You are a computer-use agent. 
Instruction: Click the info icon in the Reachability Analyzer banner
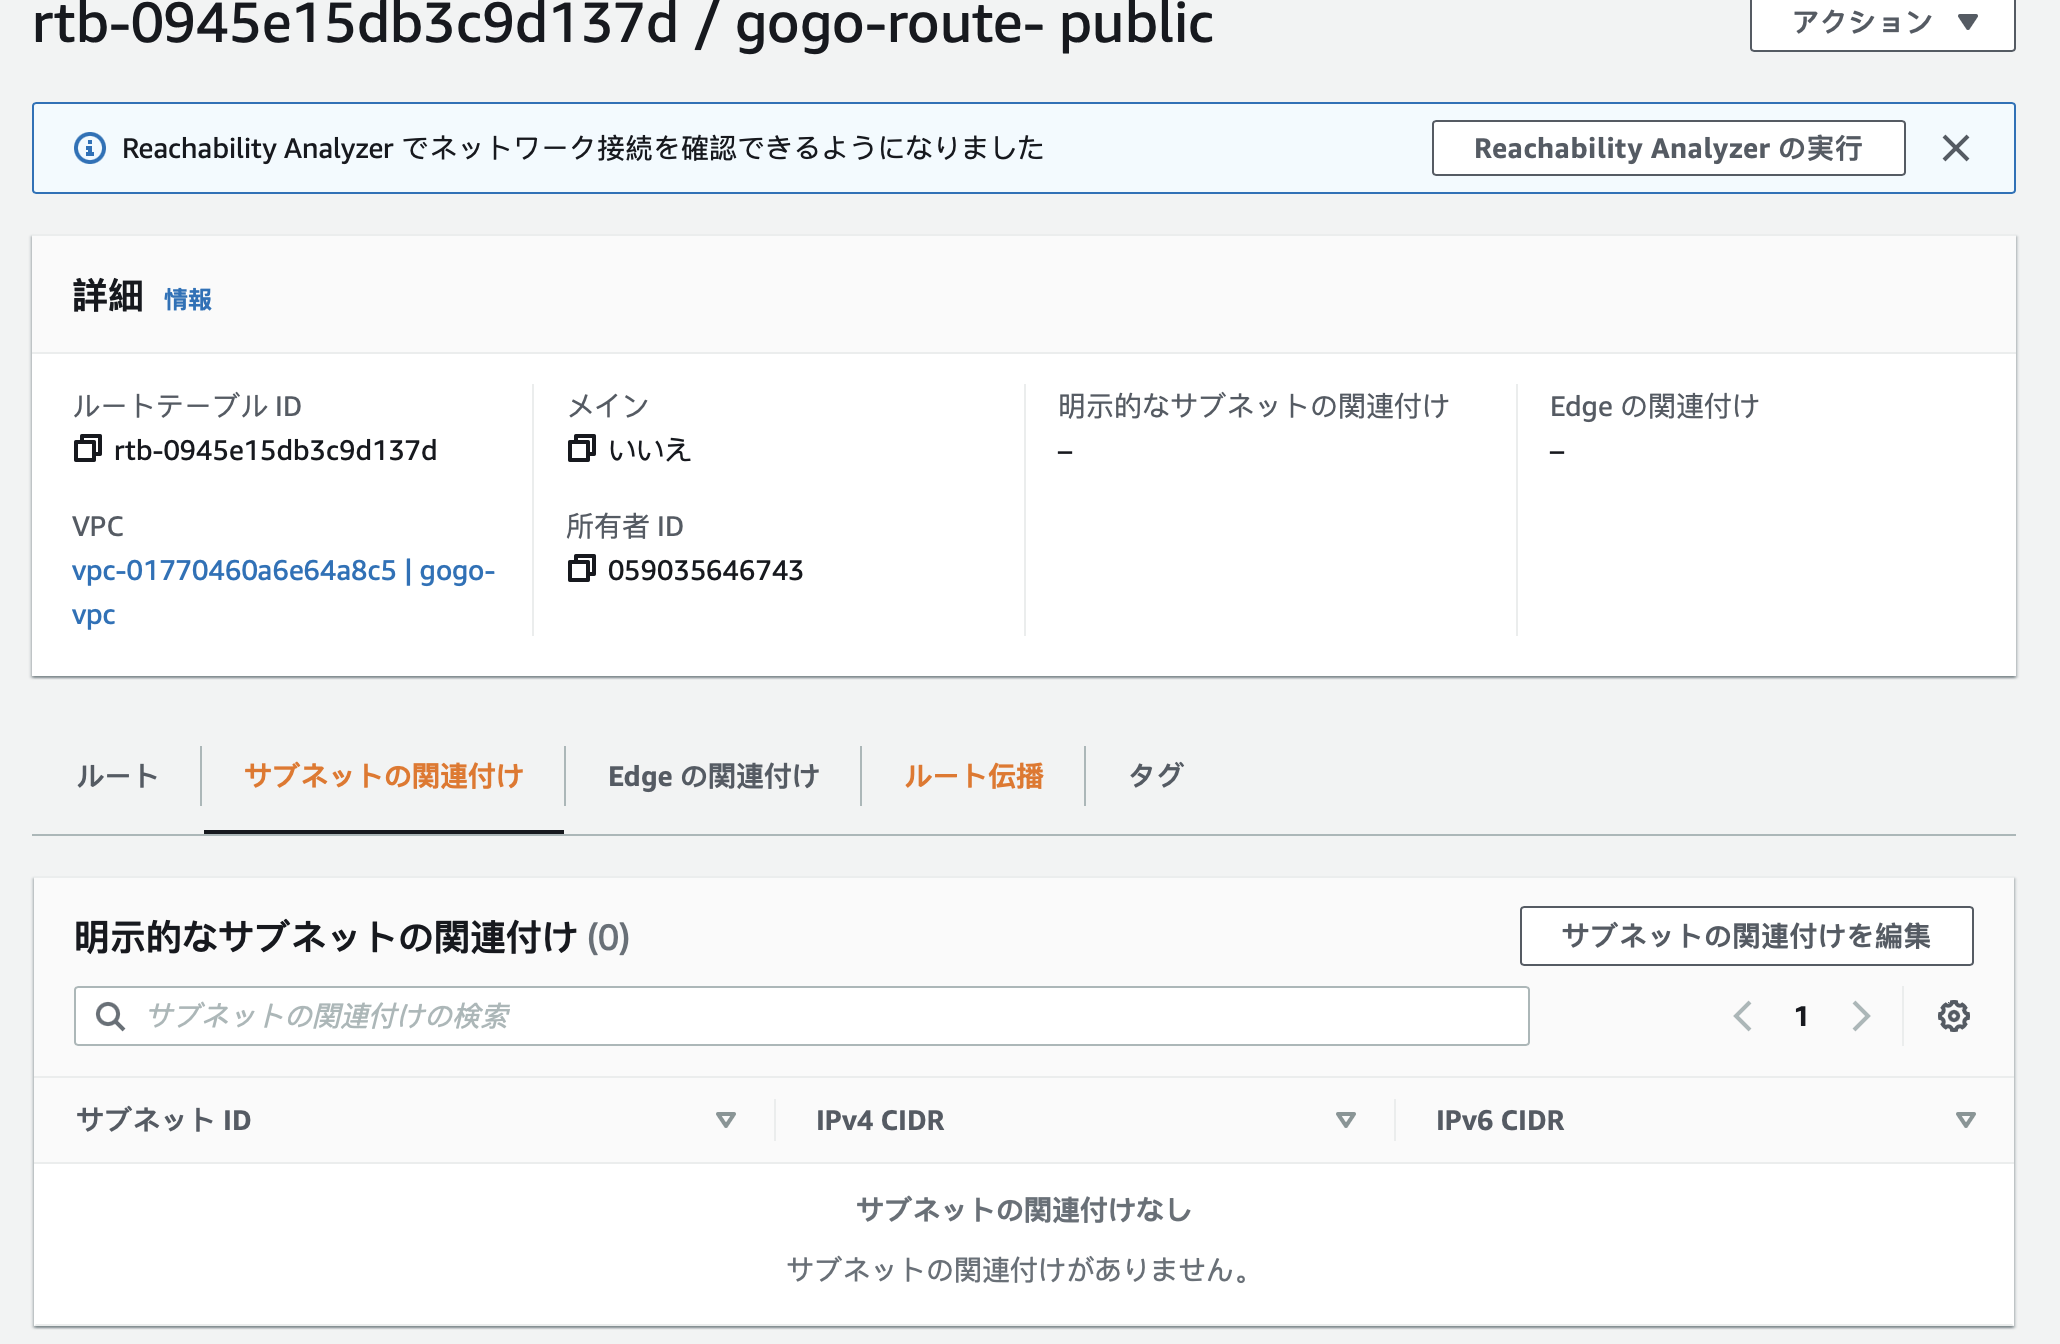coord(89,147)
